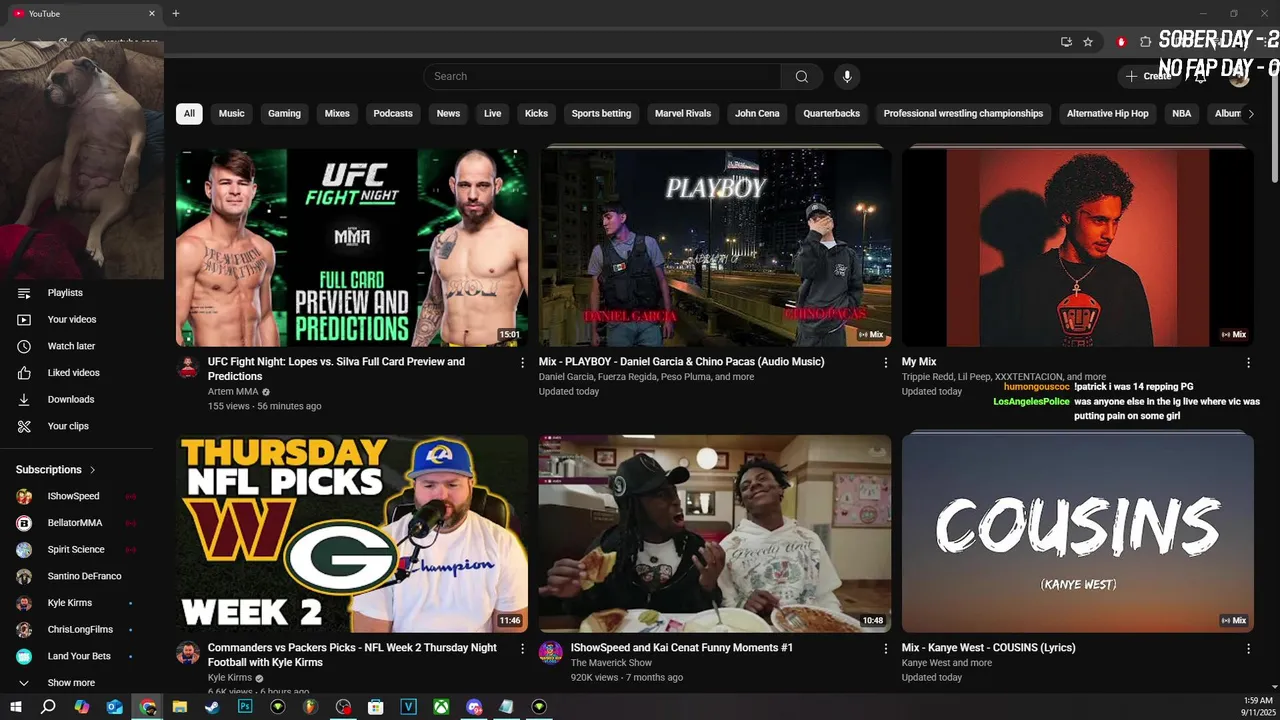This screenshot has height=720, width=1280.
Task: Open the Xbox app from the taskbar
Action: 441,707
